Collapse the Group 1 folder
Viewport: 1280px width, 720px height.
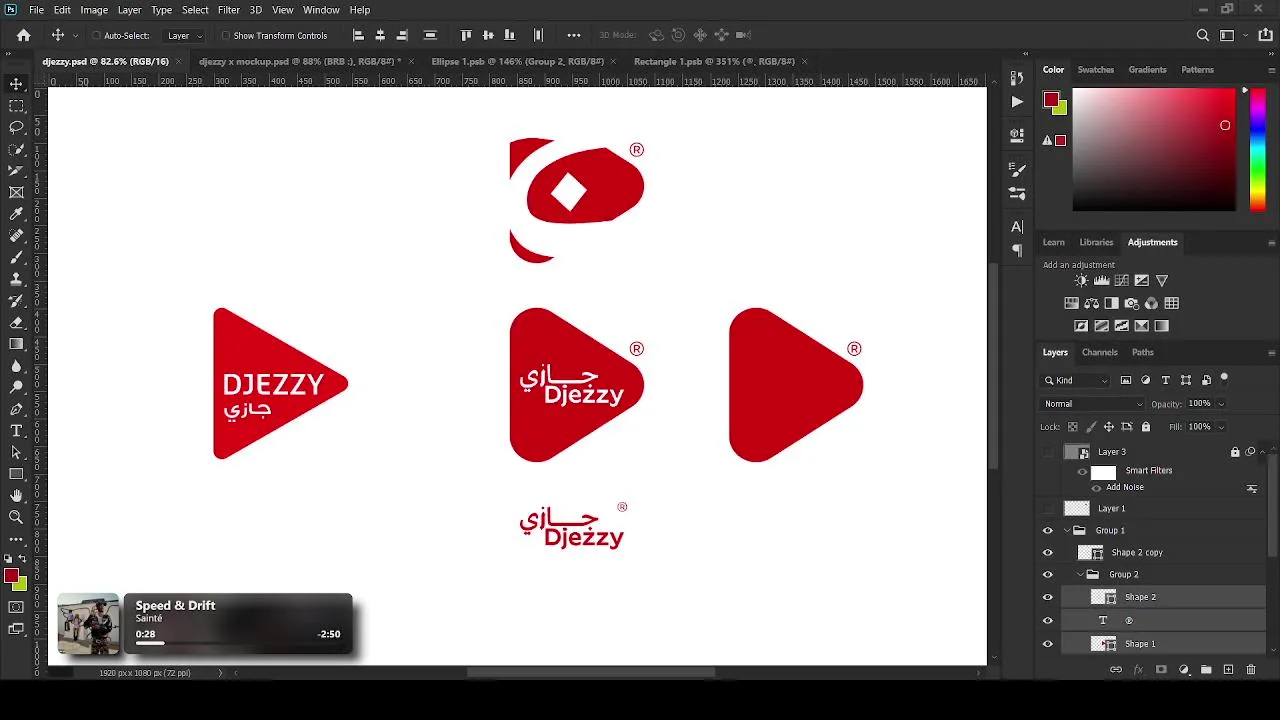coord(1067,531)
